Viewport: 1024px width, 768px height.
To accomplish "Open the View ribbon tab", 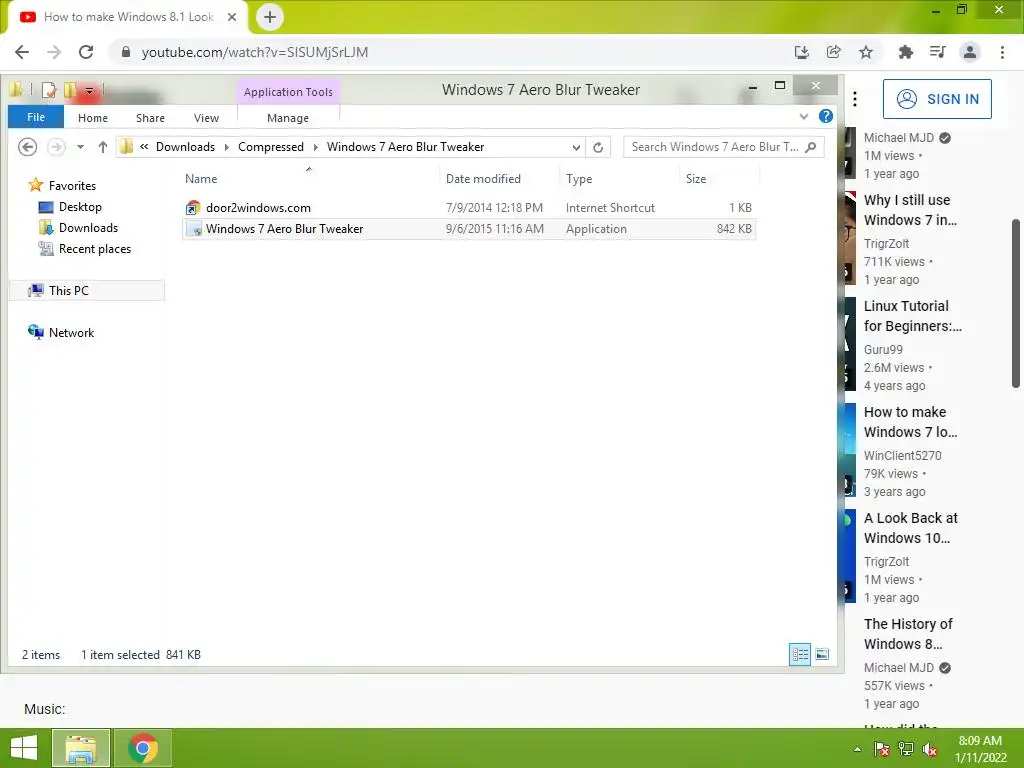I will (x=206, y=118).
